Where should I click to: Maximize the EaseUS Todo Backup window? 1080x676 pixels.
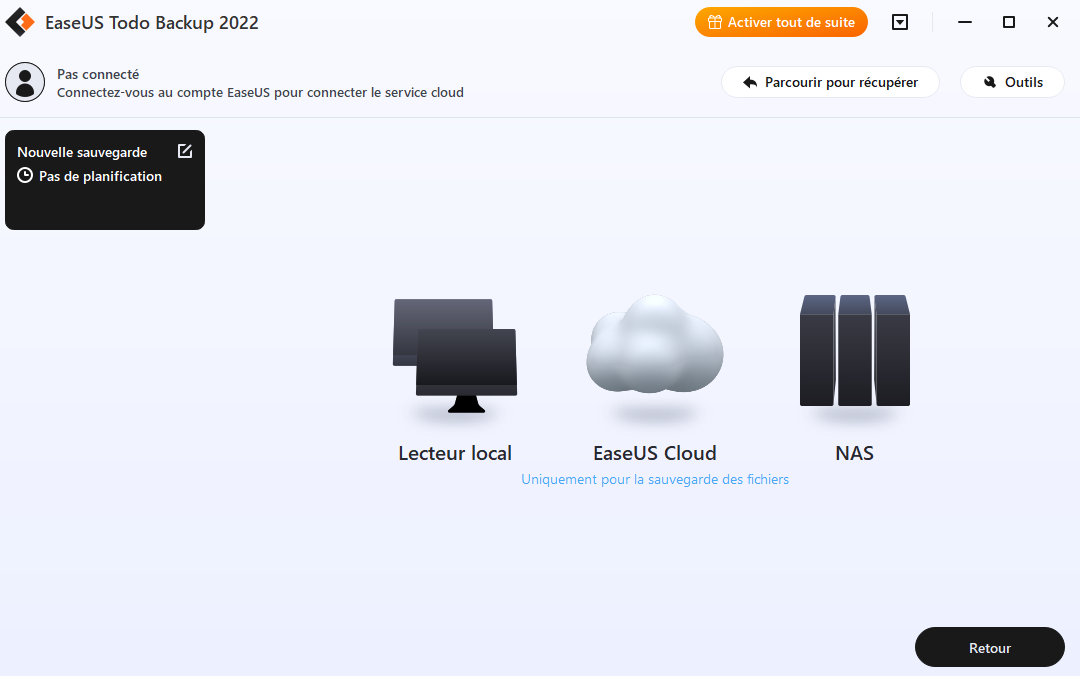[1008, 22]
